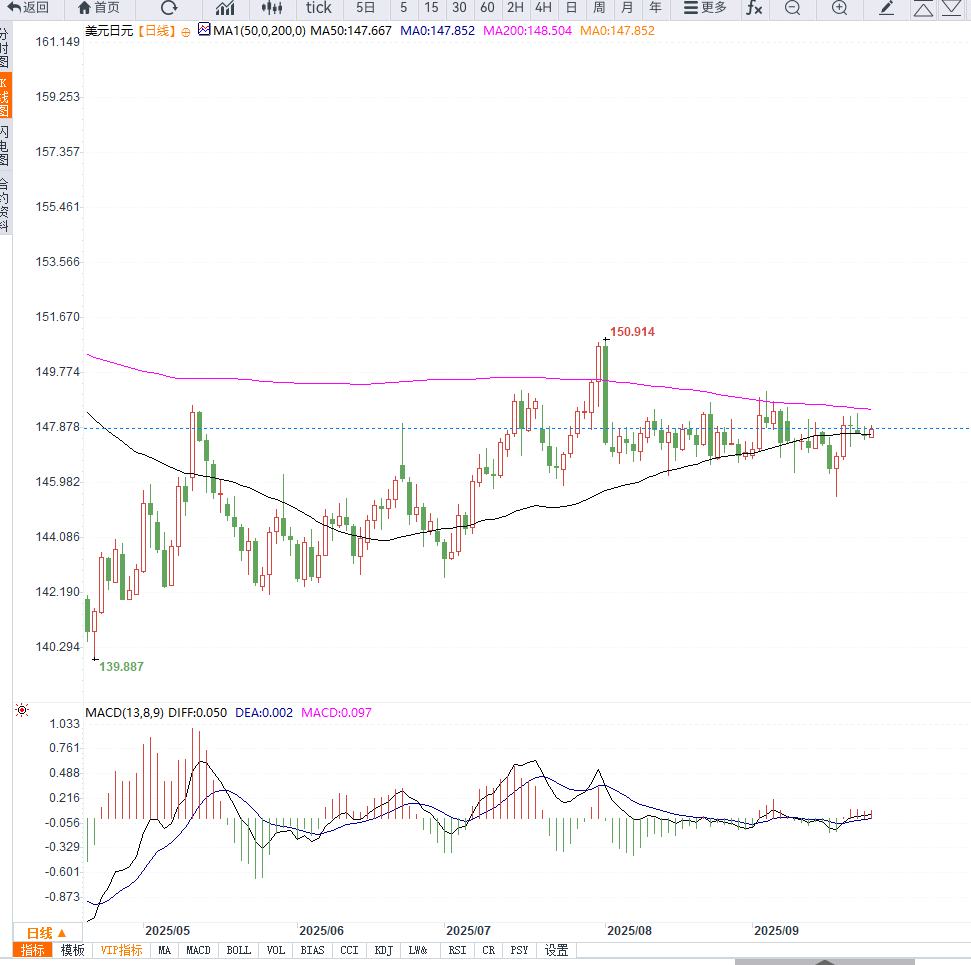The height and width of the screenshot is (965, 971).
Task: Choose the PSY indicator
Action: 519,950
